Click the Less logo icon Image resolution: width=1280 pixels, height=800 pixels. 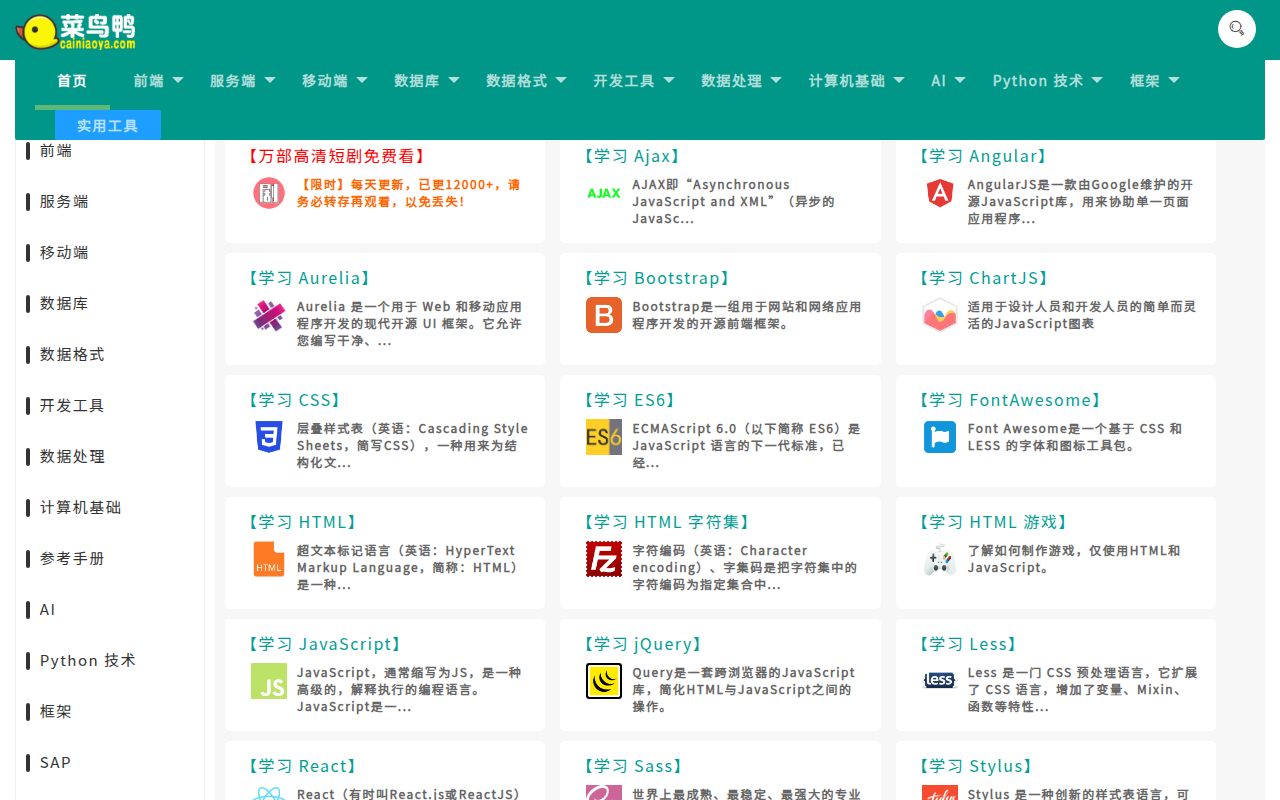click(940, 681)
